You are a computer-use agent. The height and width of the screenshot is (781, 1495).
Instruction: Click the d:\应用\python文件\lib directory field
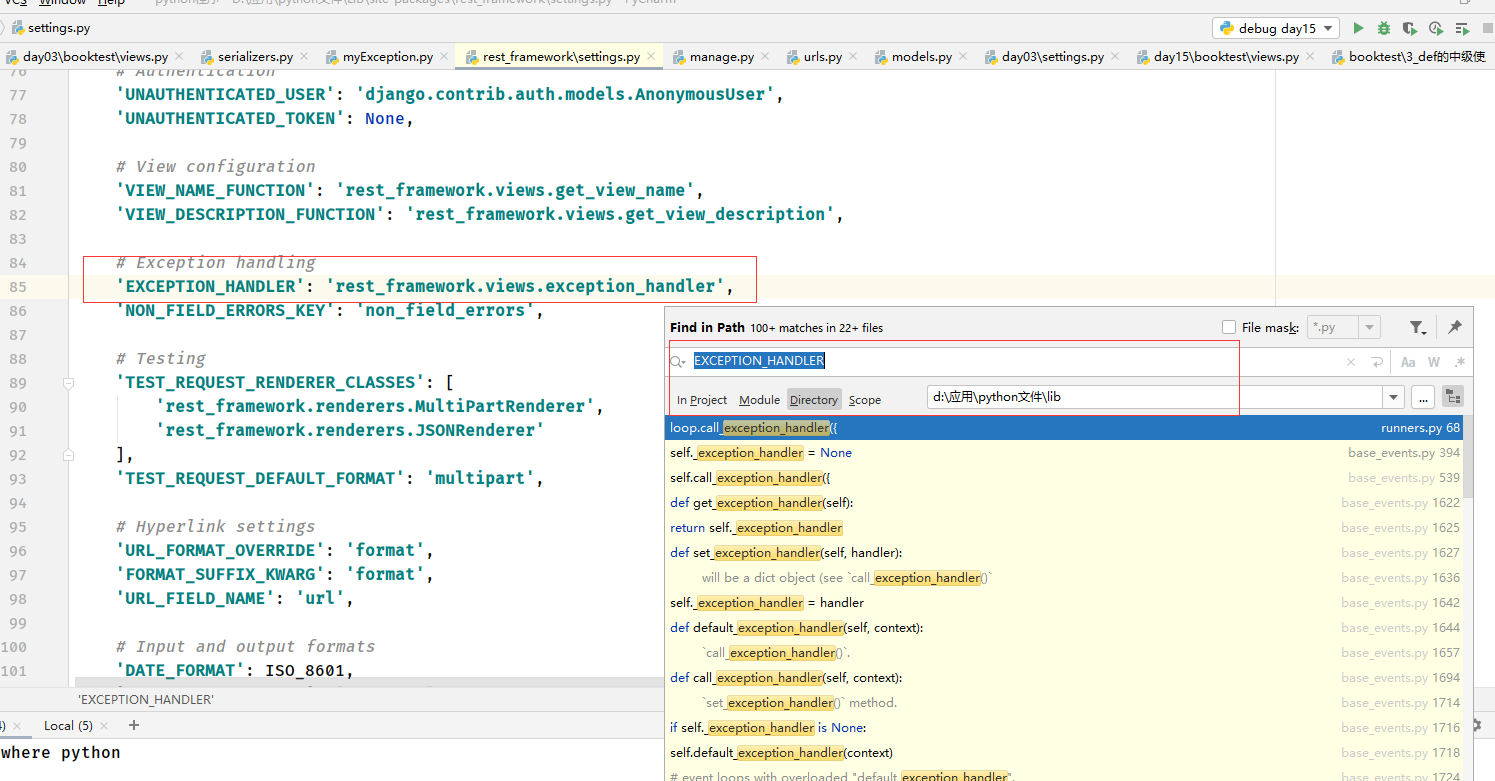(x=1155, y=398)
